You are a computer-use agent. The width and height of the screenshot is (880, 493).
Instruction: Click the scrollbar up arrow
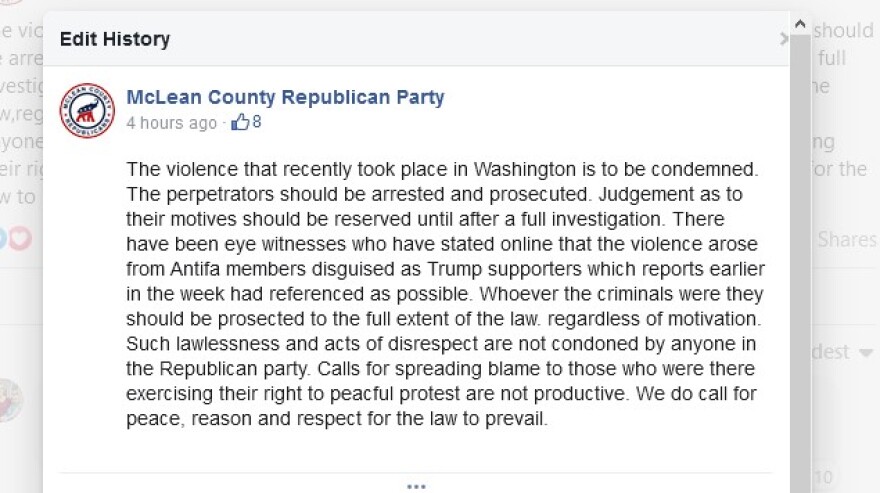[x=800, y=24]
